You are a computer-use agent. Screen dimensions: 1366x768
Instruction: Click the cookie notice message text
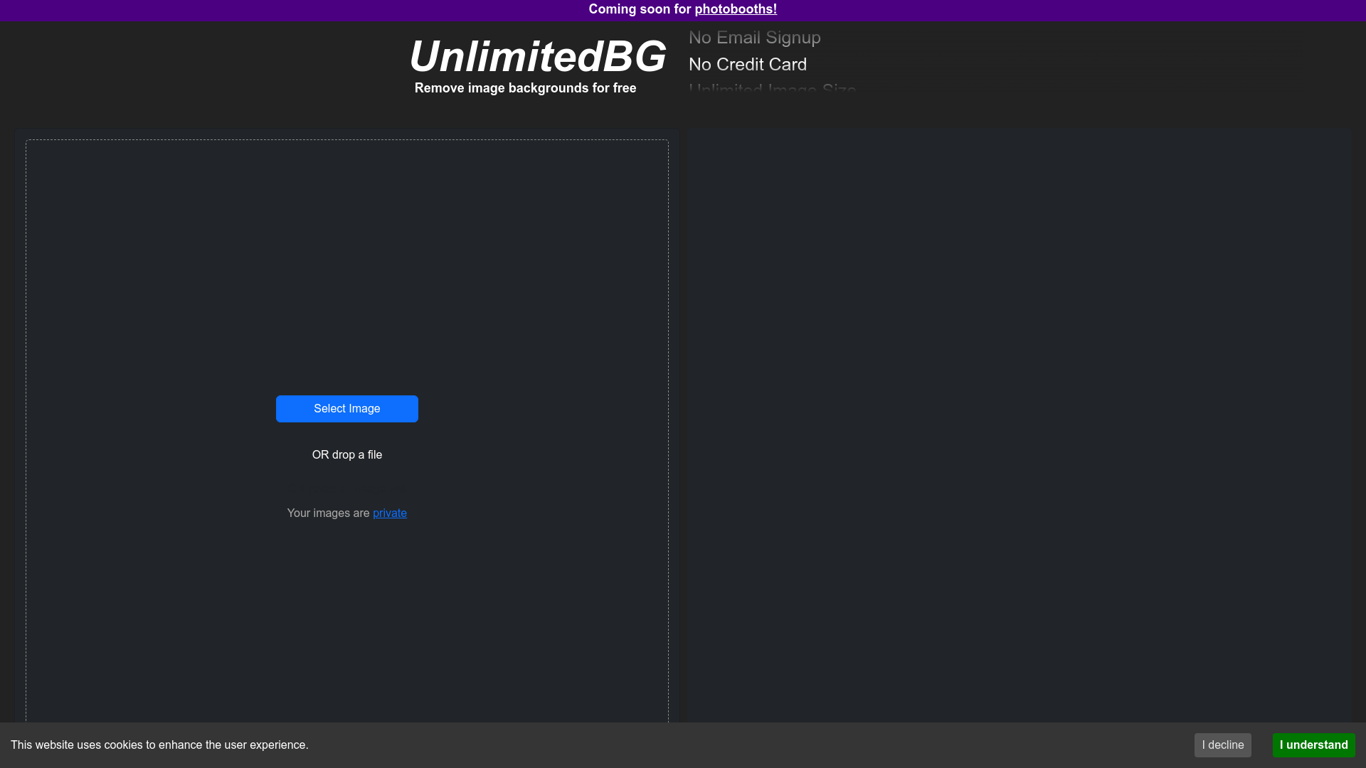(x=159, y=745)
